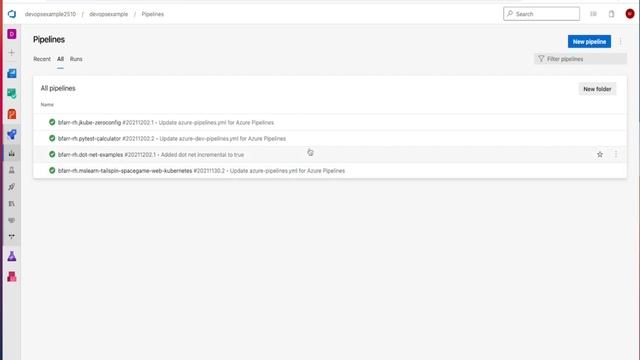Open Library icon in sidebar
Screen dimensions: 640x360
click(x=12, y=203)
